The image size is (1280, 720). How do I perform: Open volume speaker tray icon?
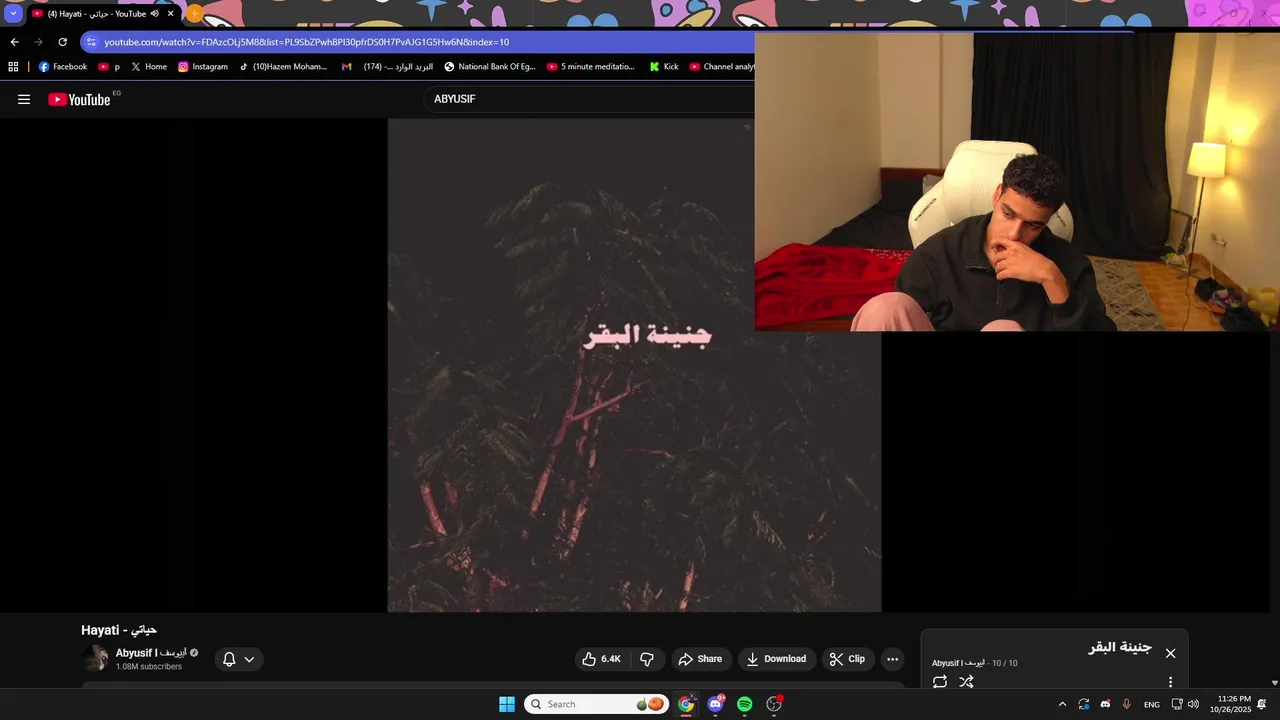click(1193, 704)
